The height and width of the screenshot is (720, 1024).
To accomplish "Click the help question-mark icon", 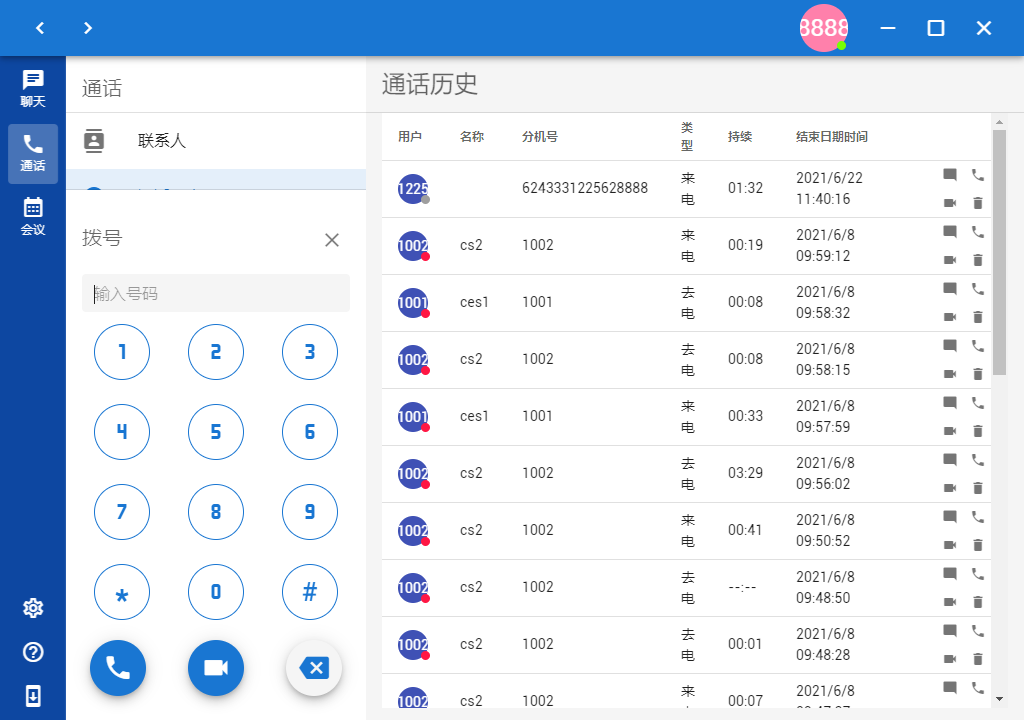I will coord(33,652).
